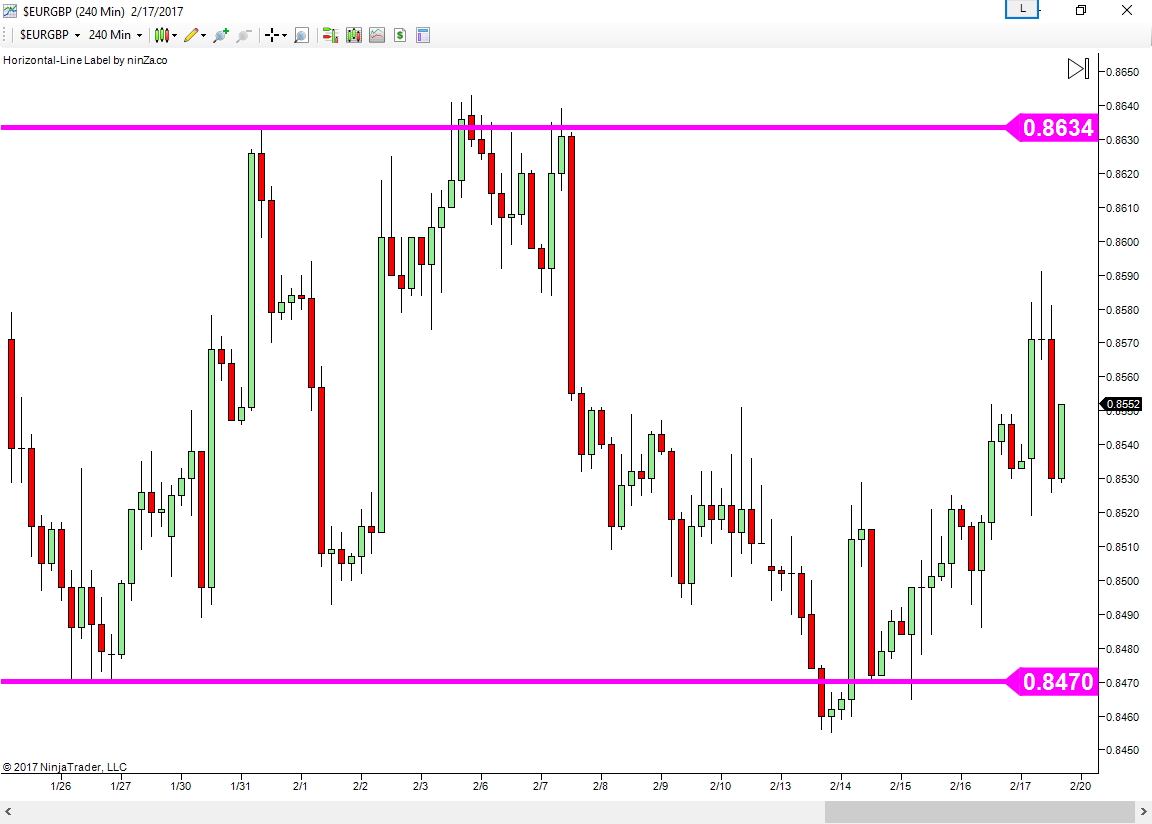Click the 0.8600 price axis label
This screenshot has width=1152, height=824.
coord(1122,242)
